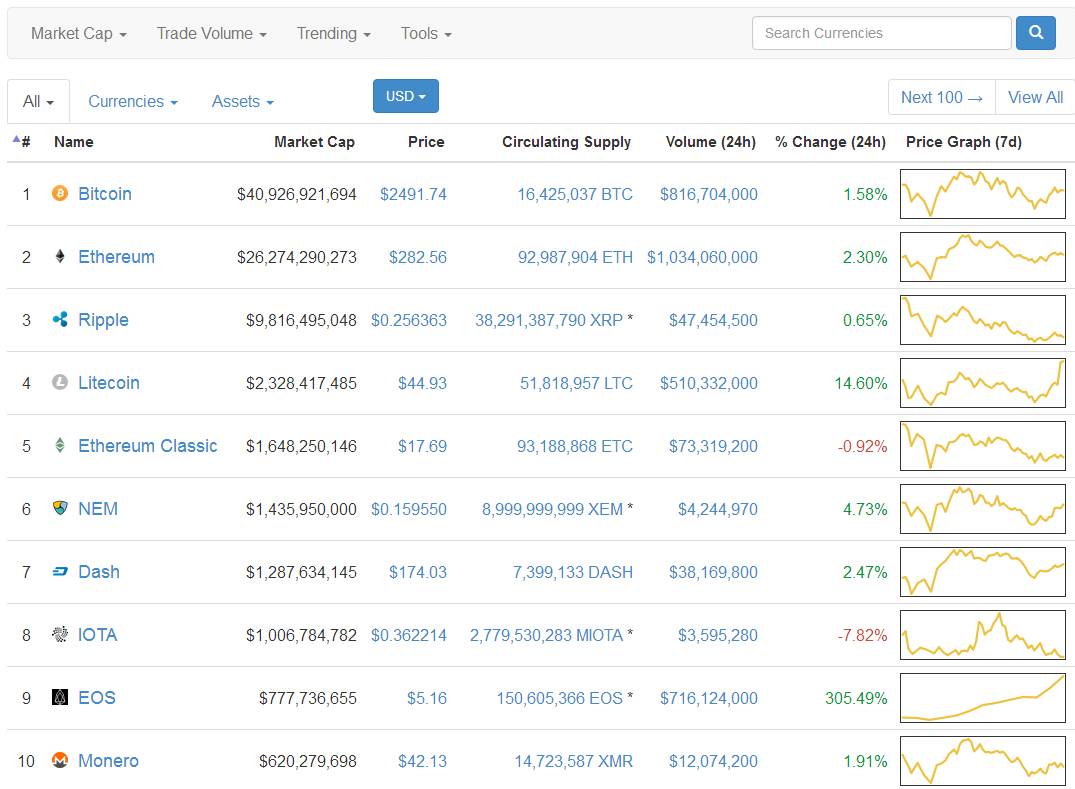Sort by the Market Cap column header

click(x=314, y=142)
